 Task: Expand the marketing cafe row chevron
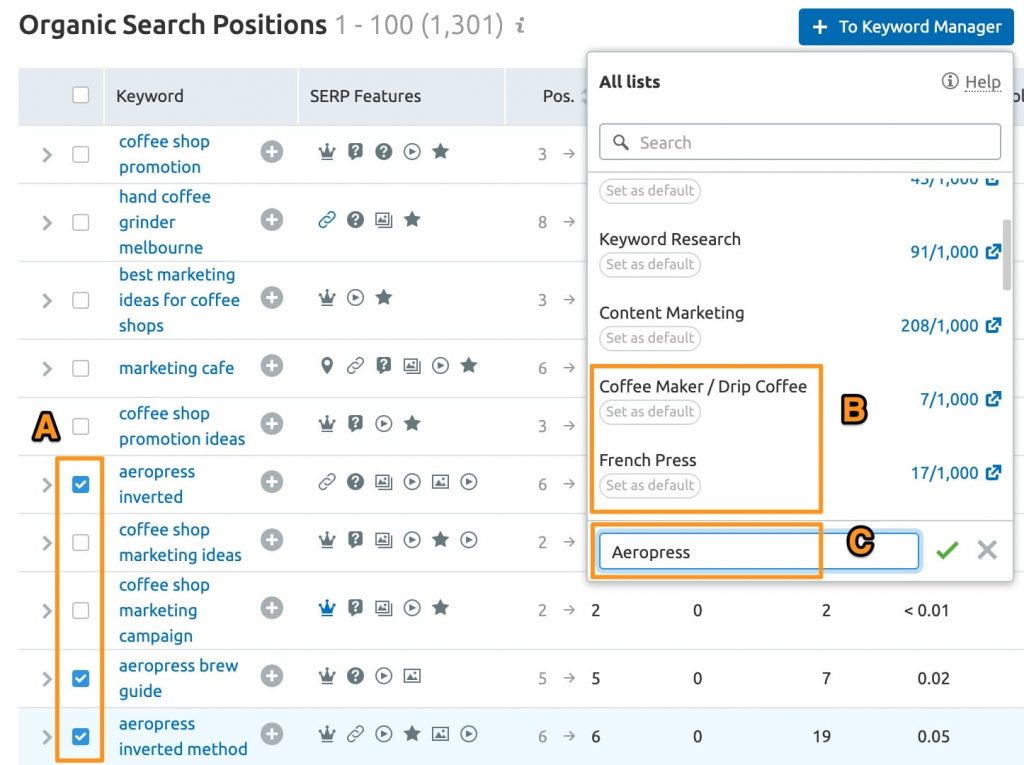pos(48,366)
